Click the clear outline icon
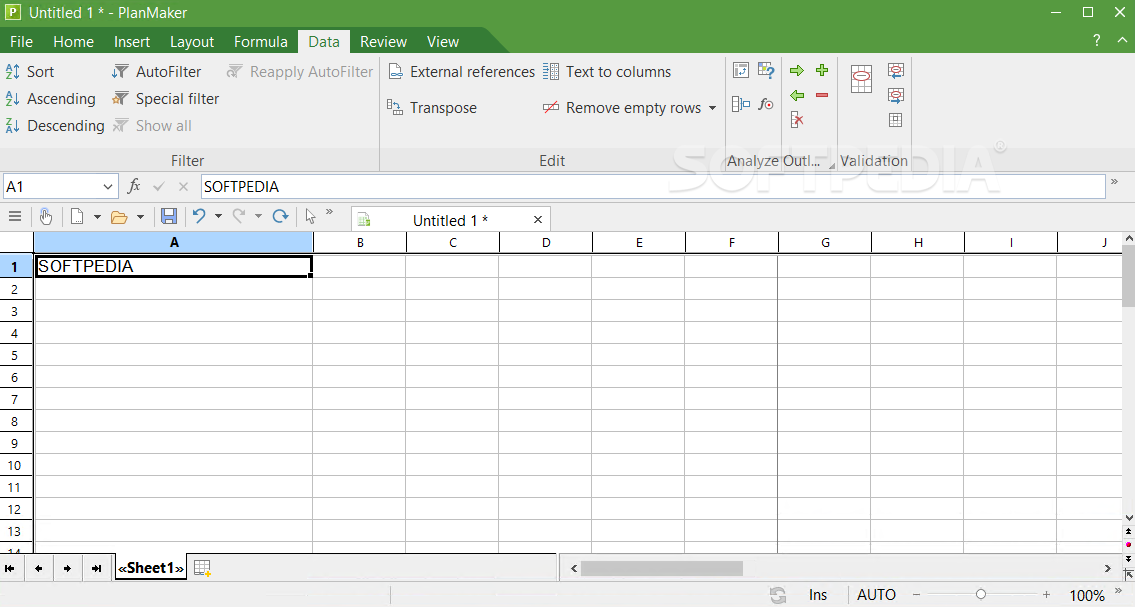The height and width of the screenshot is (607, 1135). coord(797,119)
